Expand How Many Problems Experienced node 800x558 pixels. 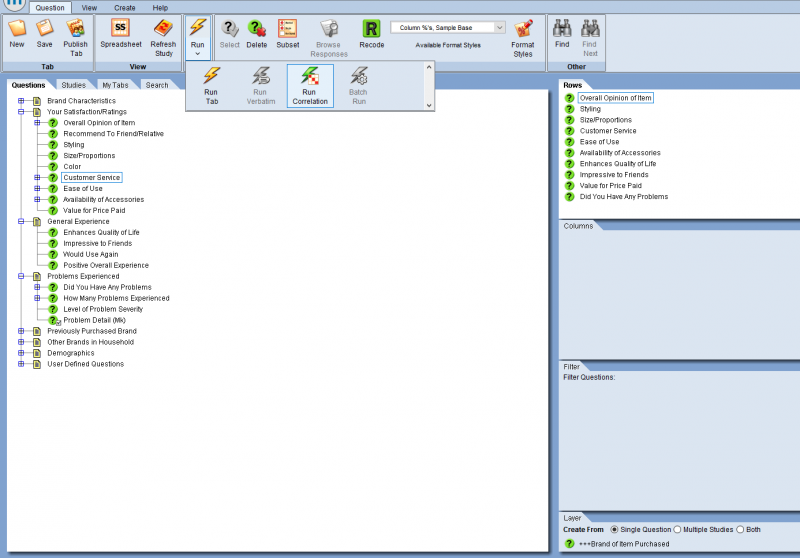[x=37, y=298]
